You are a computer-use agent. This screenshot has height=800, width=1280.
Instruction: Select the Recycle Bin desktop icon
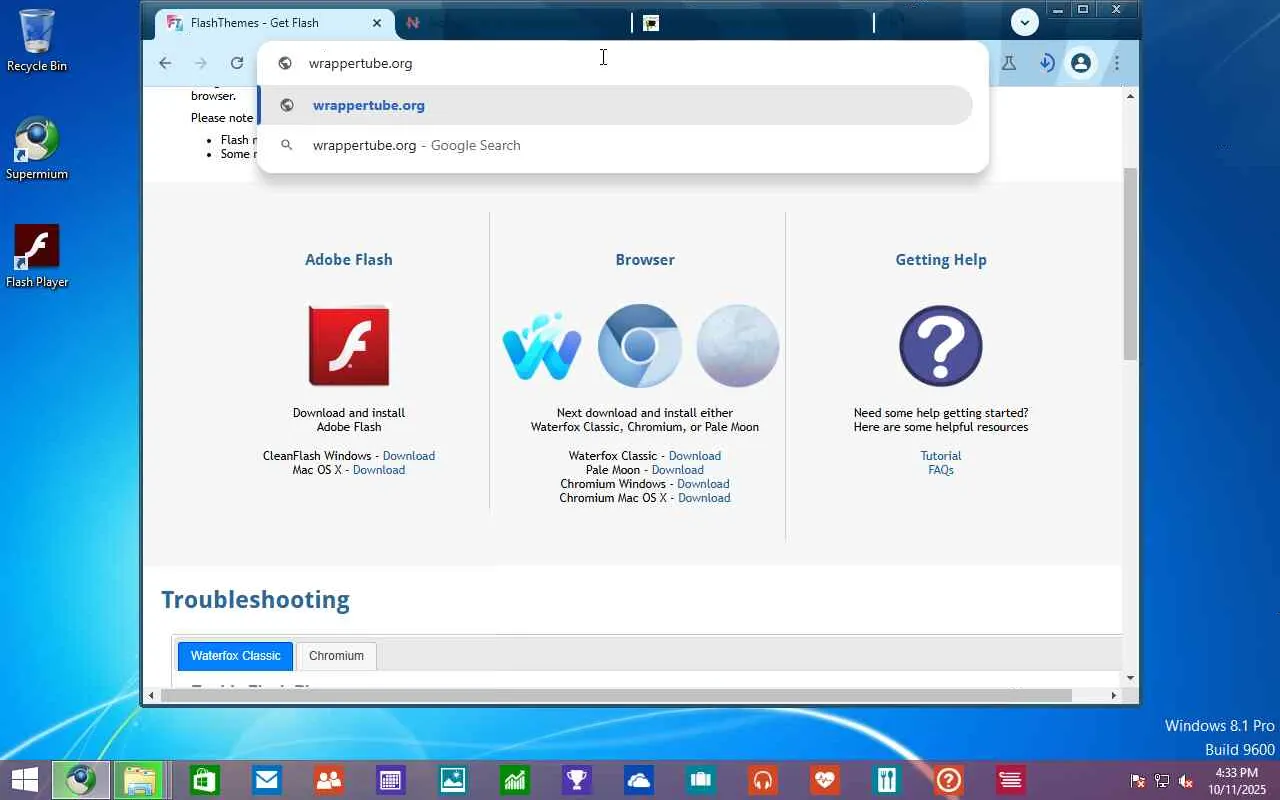click(x=37, y=40)
